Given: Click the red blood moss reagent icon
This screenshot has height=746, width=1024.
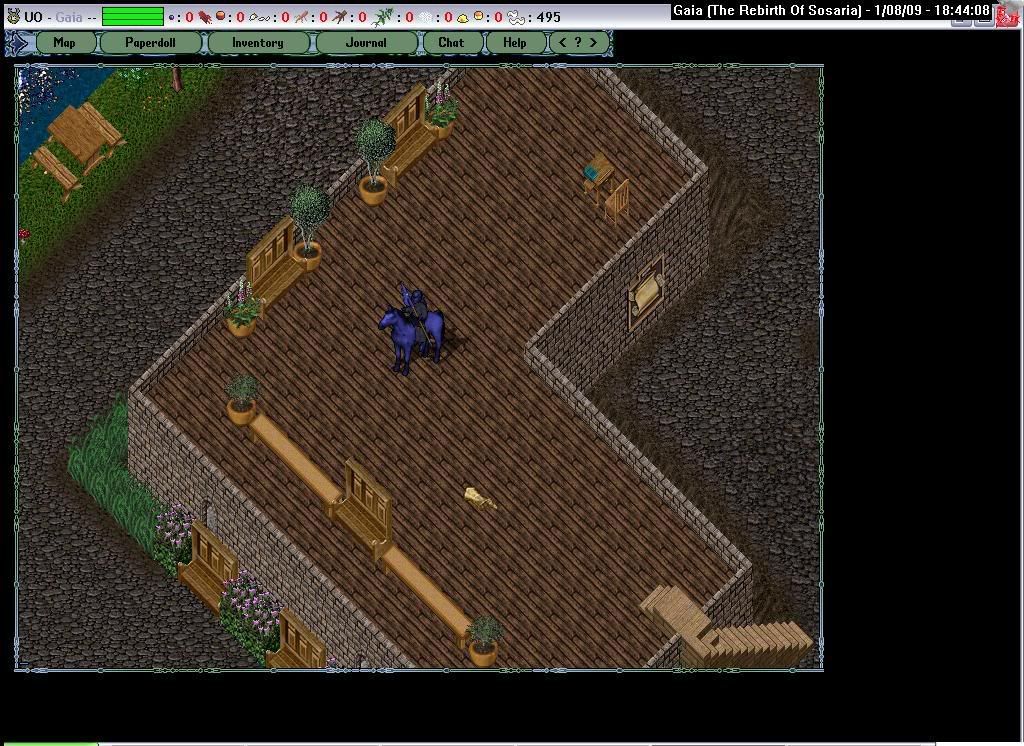Looking at the screenshot, I should [205, 16].
